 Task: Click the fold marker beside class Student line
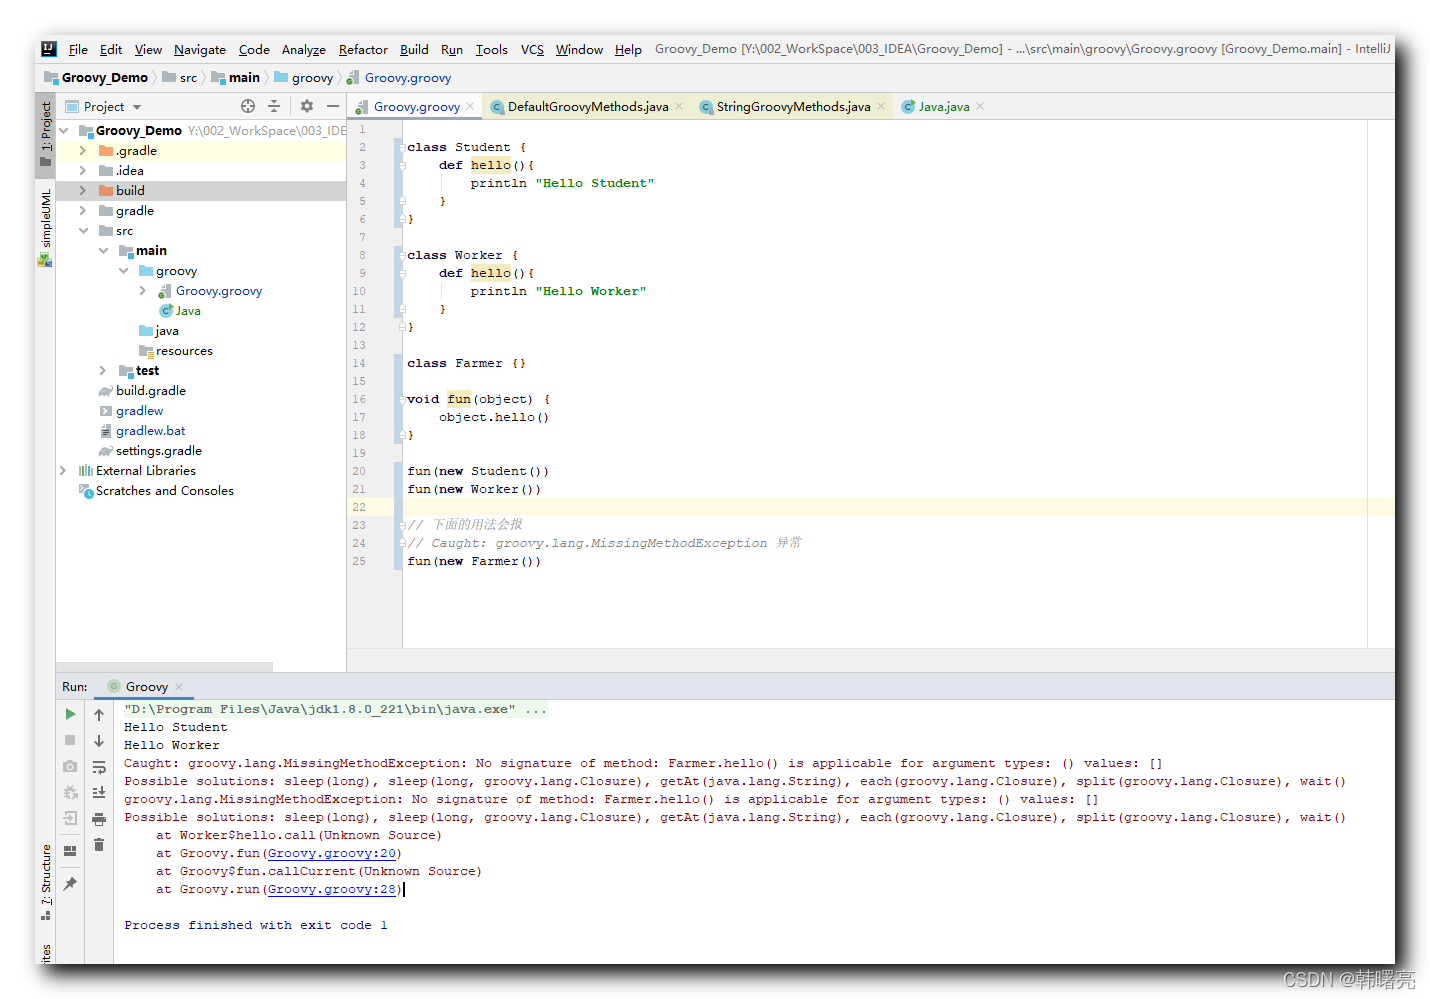click(402, 147)
